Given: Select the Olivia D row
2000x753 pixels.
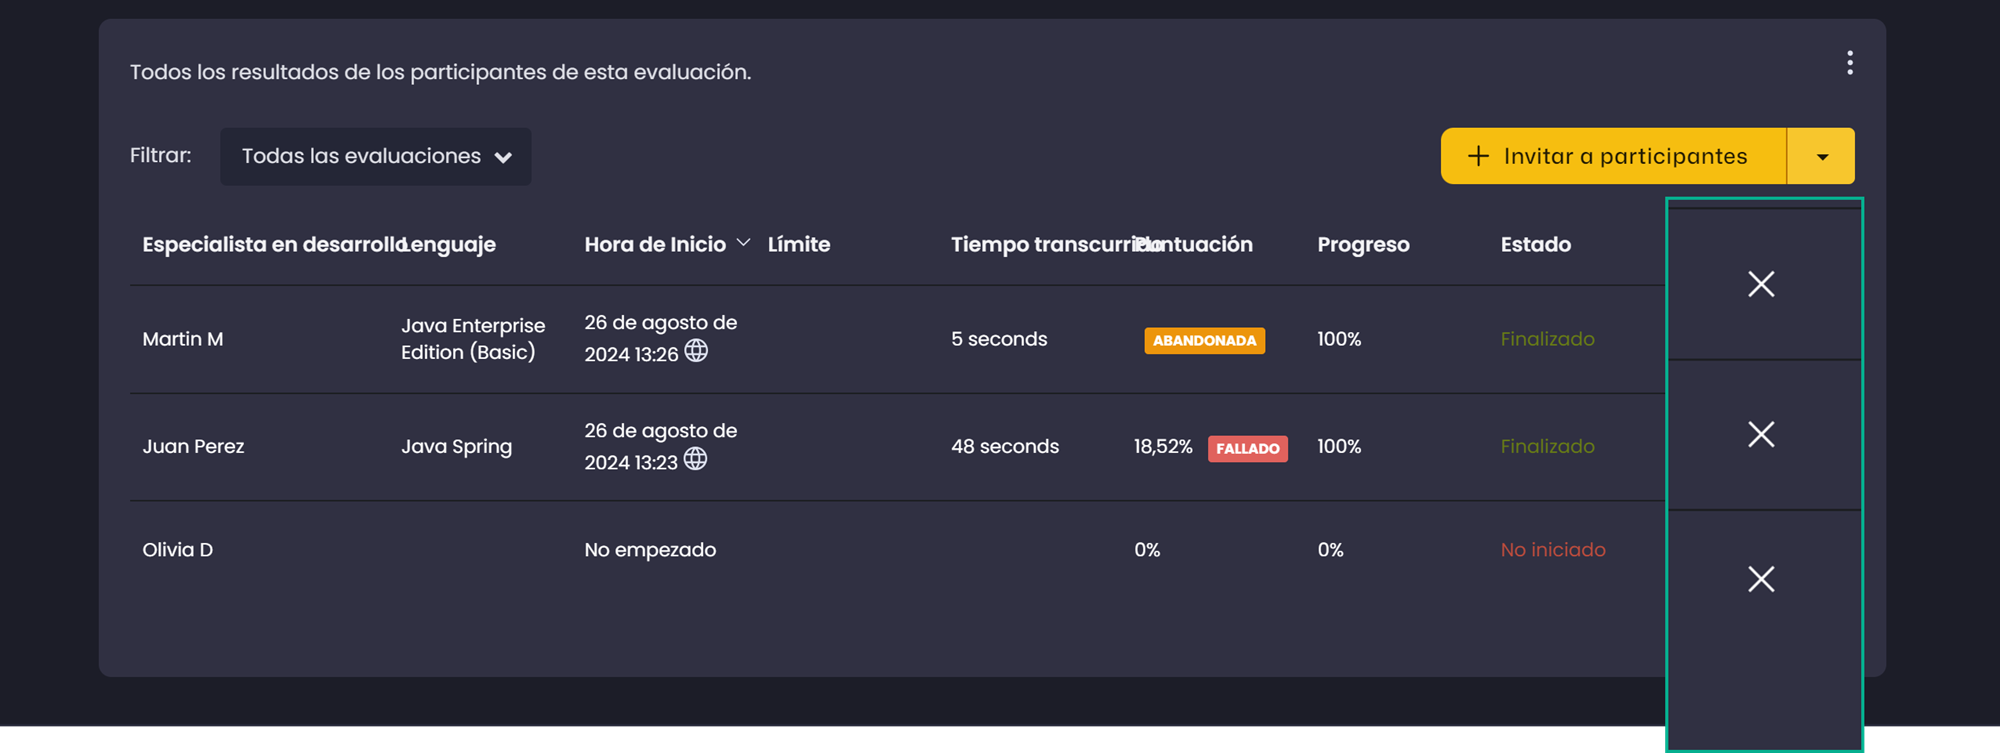Looking at the screenshot, I should click(897, 550).
